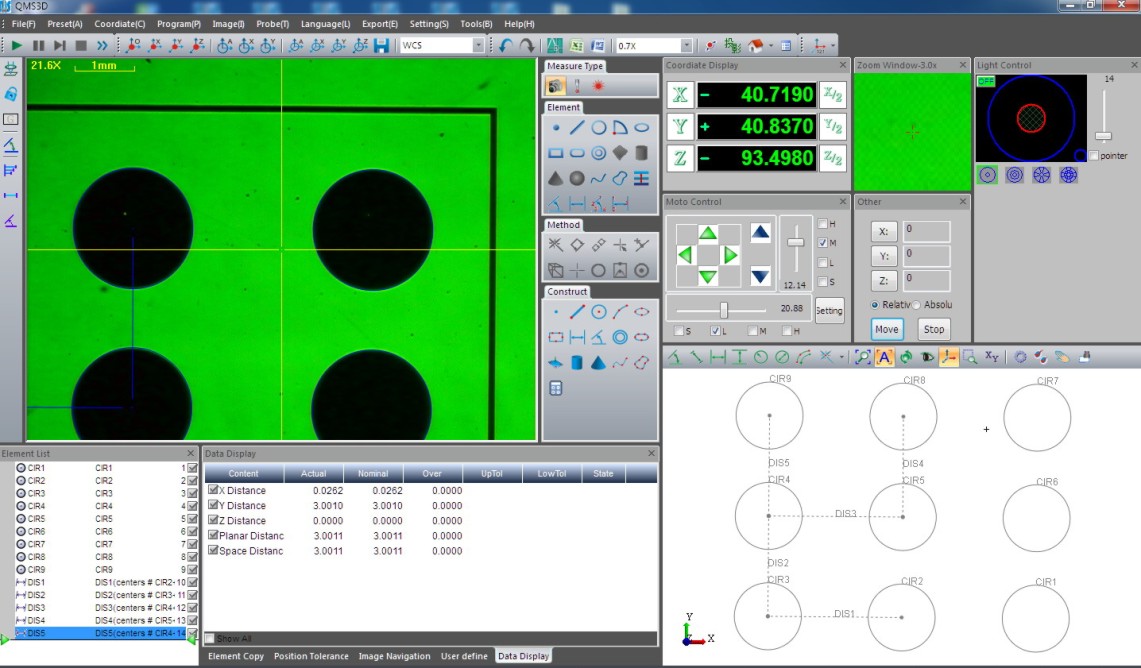
Task: Select the Sphere element tool
Action: [x=577, y=178]
